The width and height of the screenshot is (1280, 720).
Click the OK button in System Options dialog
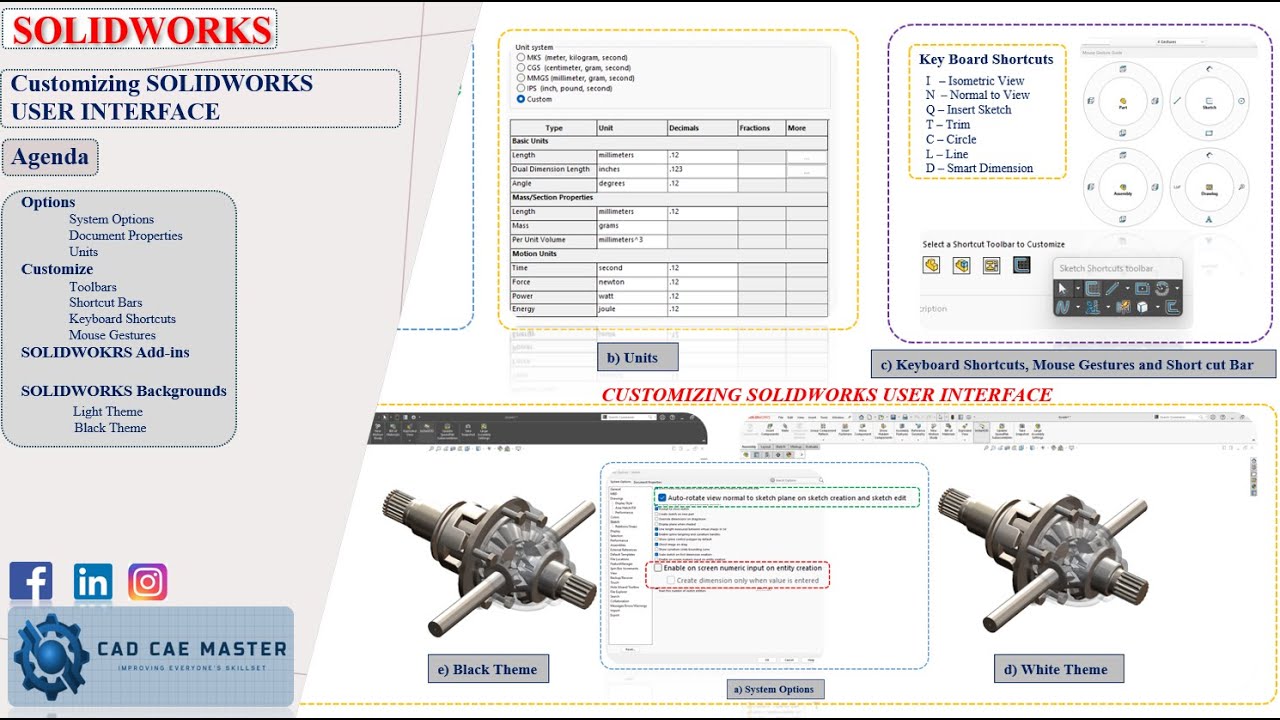[767, 660]
